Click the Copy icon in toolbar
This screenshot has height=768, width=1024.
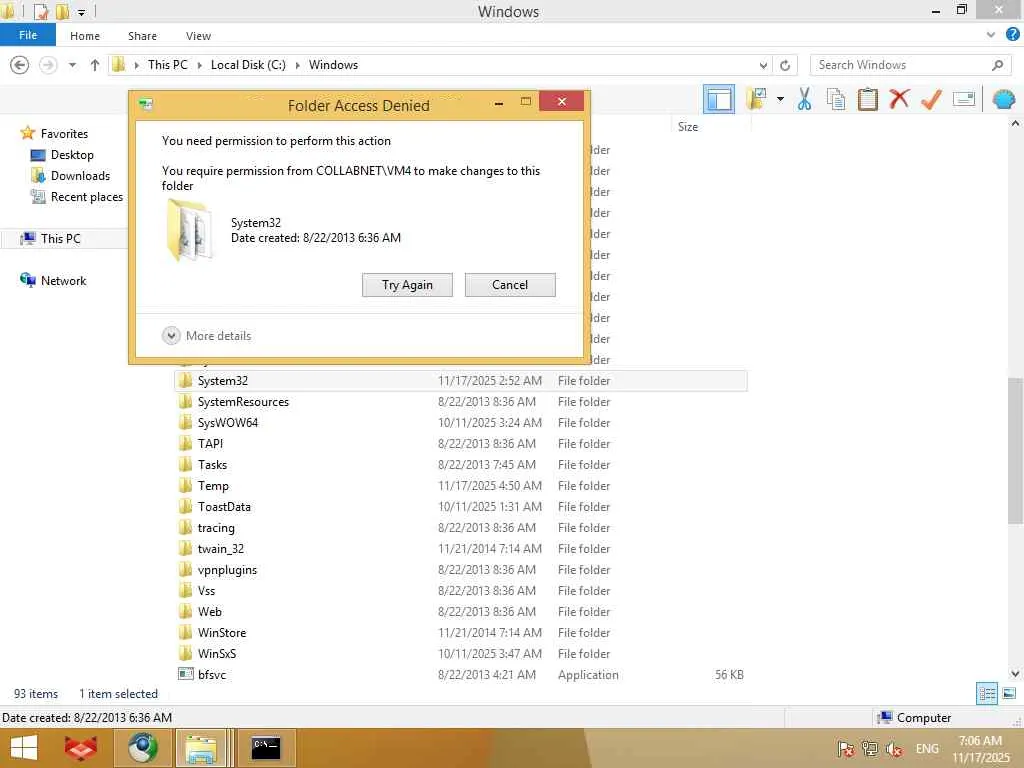(x=836, y=100)
